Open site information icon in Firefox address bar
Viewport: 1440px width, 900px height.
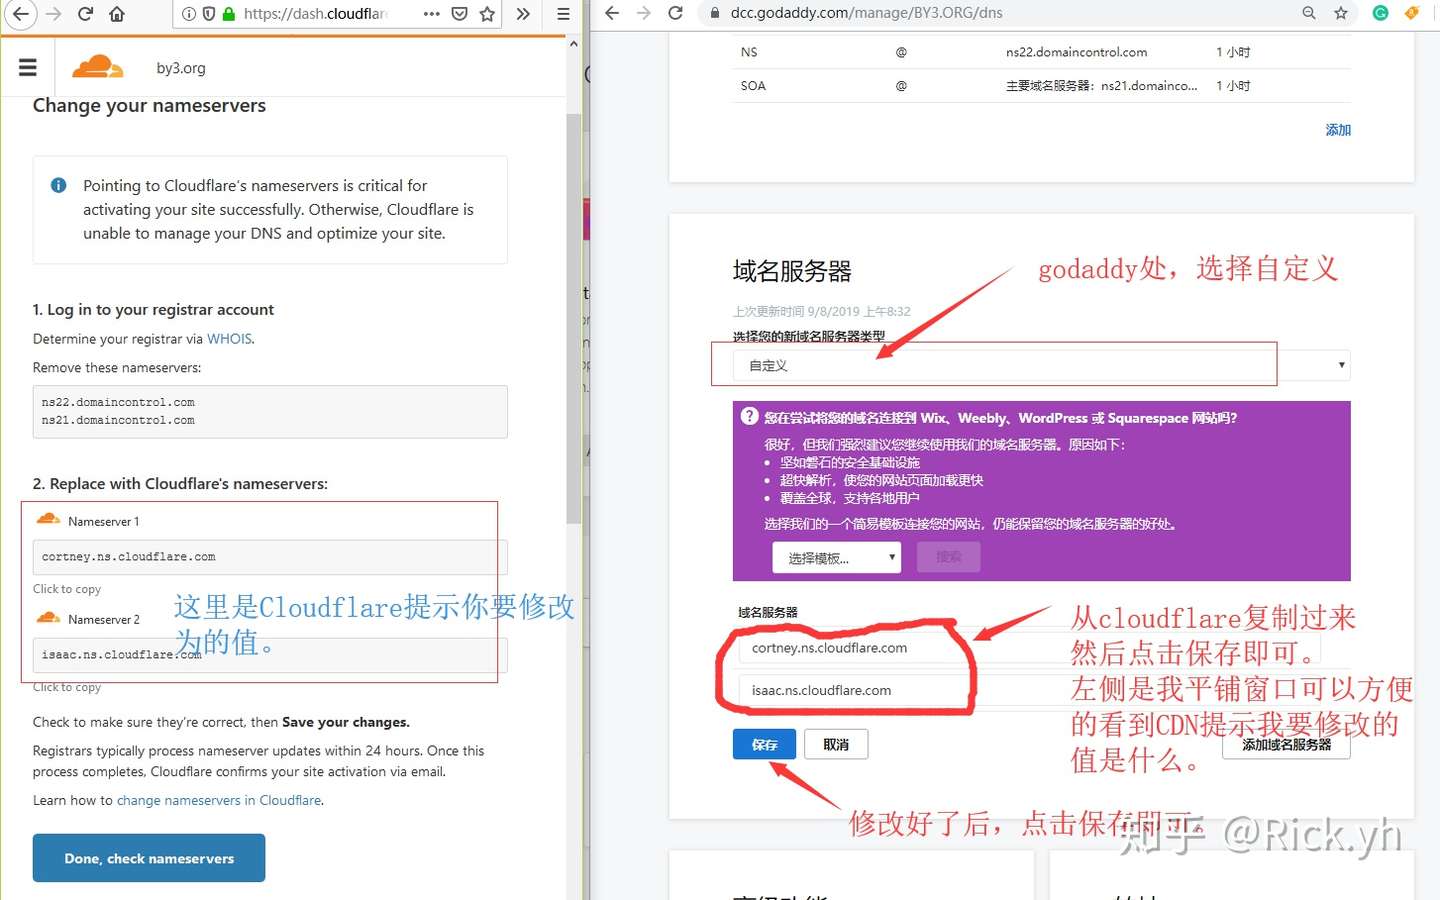tap(188, 14)
